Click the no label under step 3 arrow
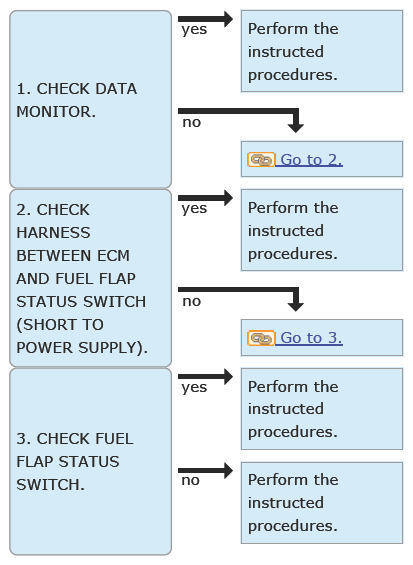Viewport: 413px width, 565px height. tap(190, 480)
